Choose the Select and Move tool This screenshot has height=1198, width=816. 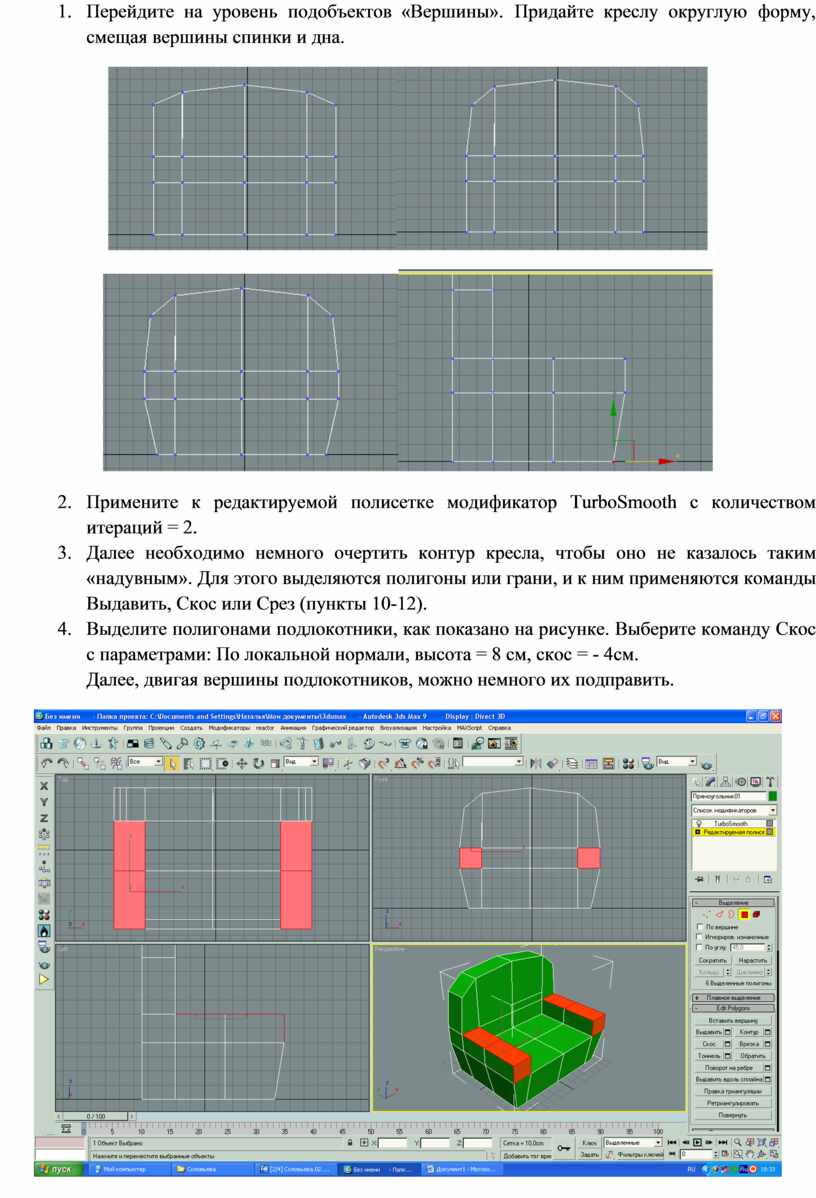(241, 763)
